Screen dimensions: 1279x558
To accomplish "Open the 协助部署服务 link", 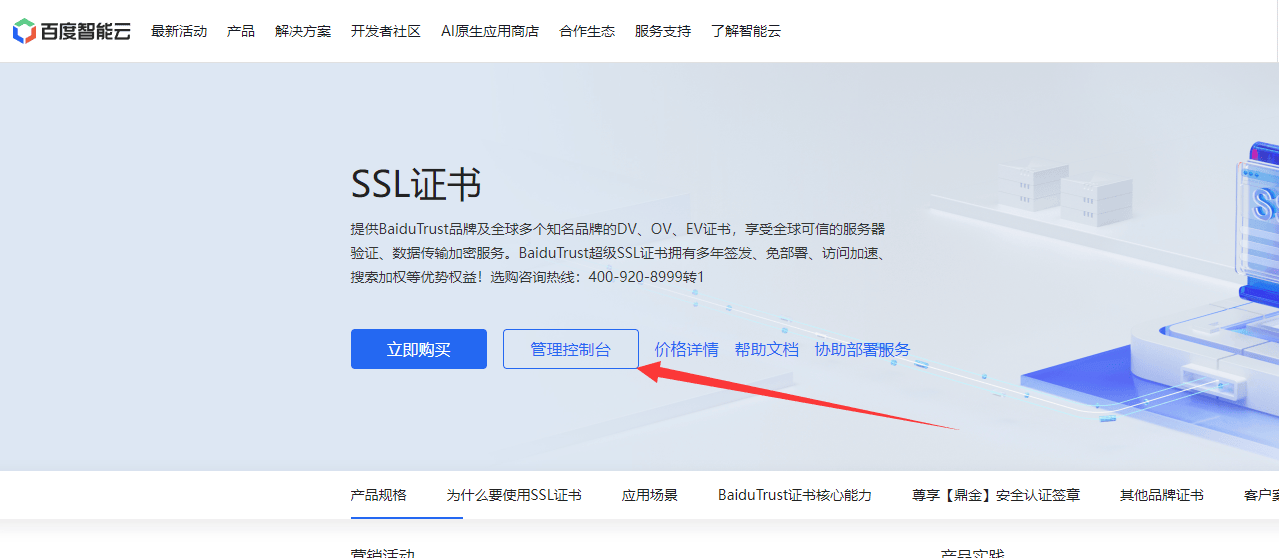I will [862, 349].
